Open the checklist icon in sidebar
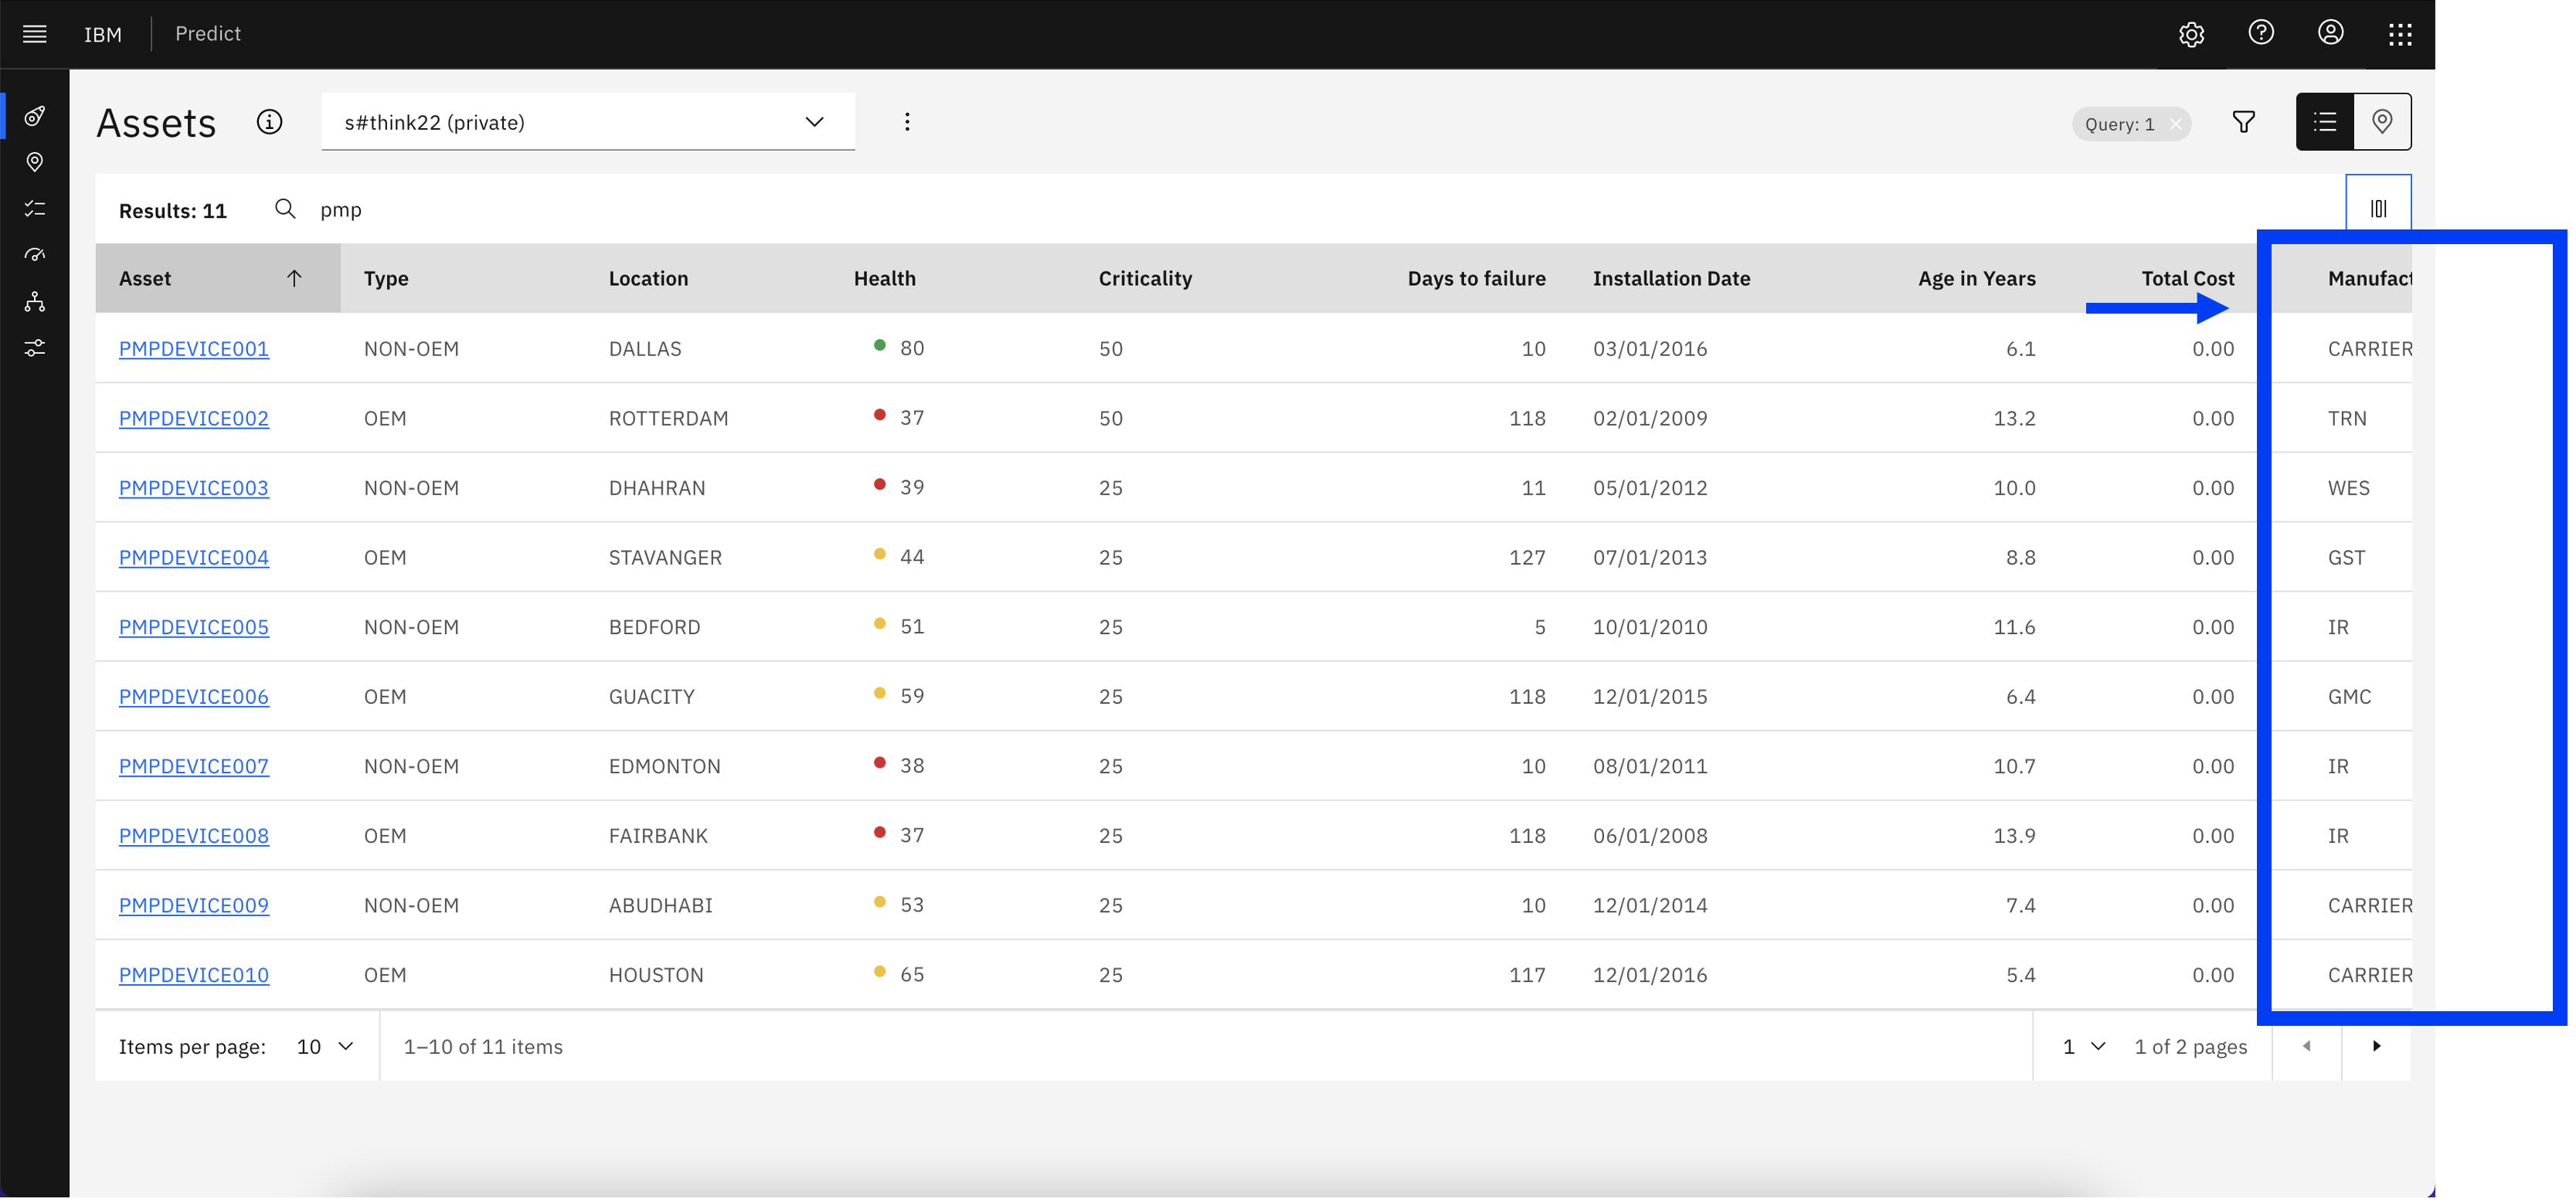 click(x=35, y=208)
